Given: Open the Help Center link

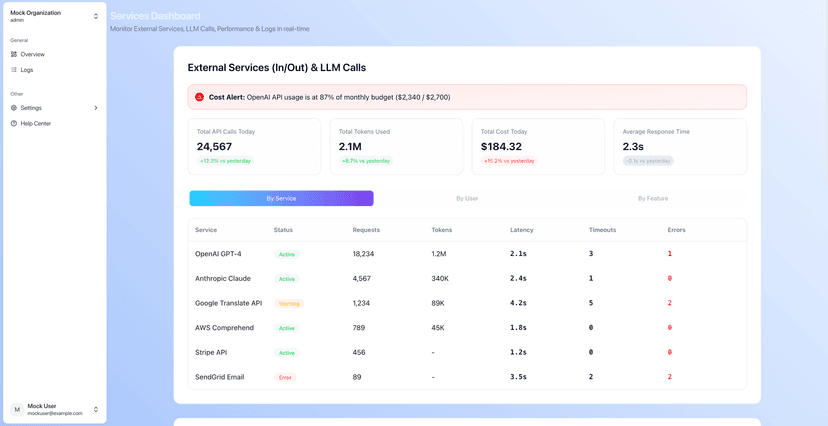Looking at the screenshot, I should tap(36, 124).
